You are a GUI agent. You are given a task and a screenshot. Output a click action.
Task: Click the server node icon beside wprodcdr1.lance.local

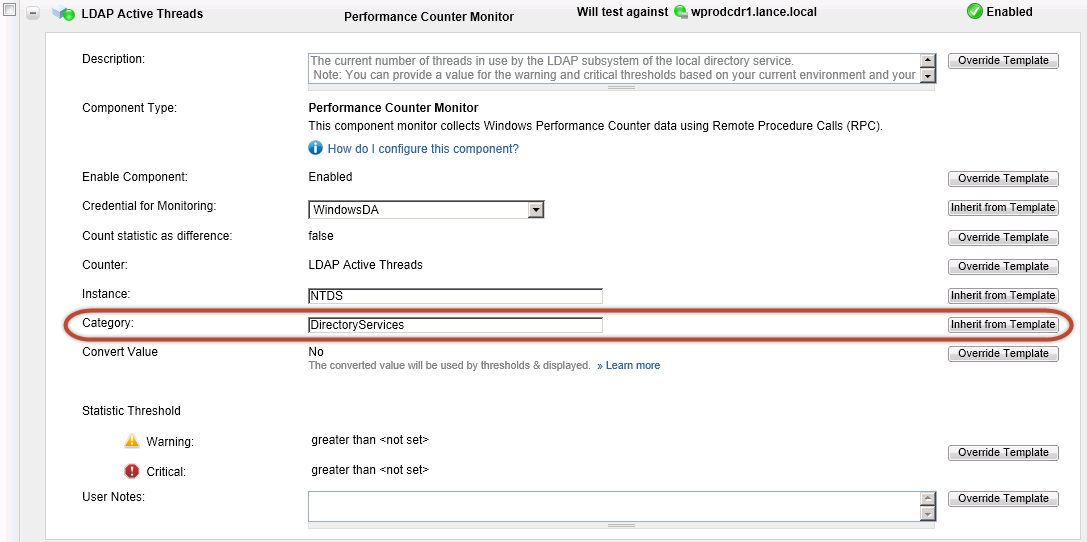click(680, 12)
